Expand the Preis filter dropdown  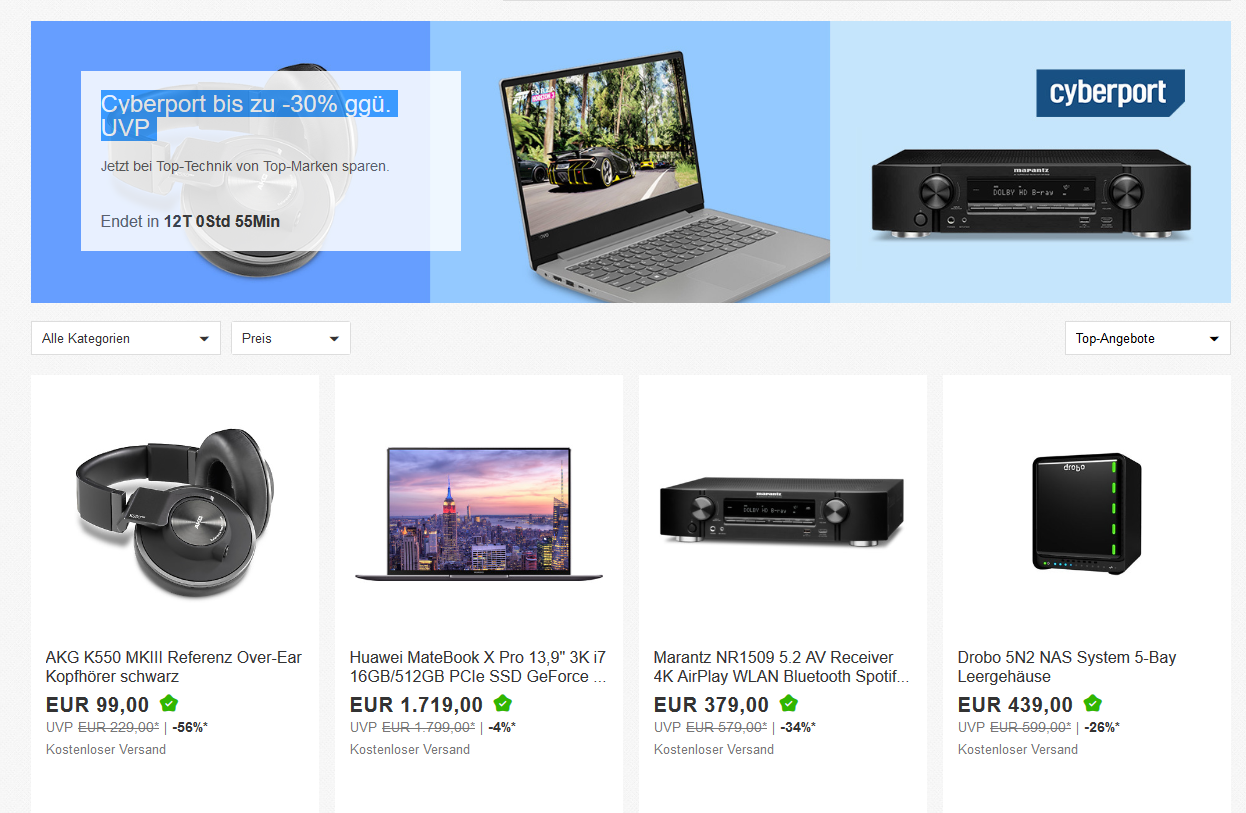click(x=291, y=338)
